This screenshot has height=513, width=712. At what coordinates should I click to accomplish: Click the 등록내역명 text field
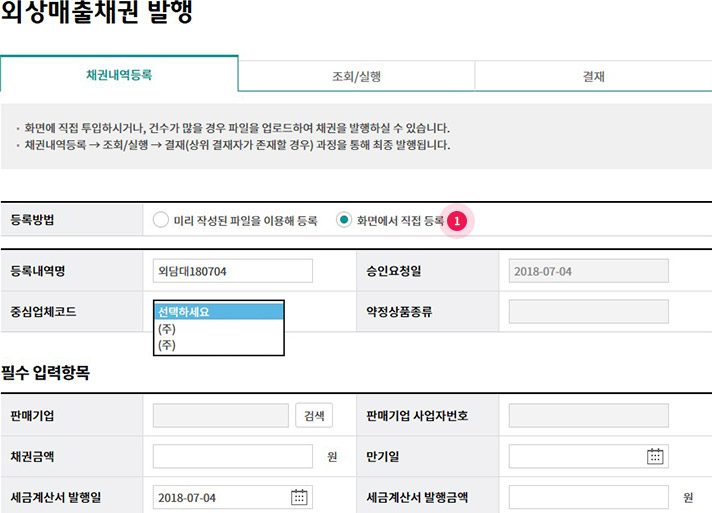(233, 271)
